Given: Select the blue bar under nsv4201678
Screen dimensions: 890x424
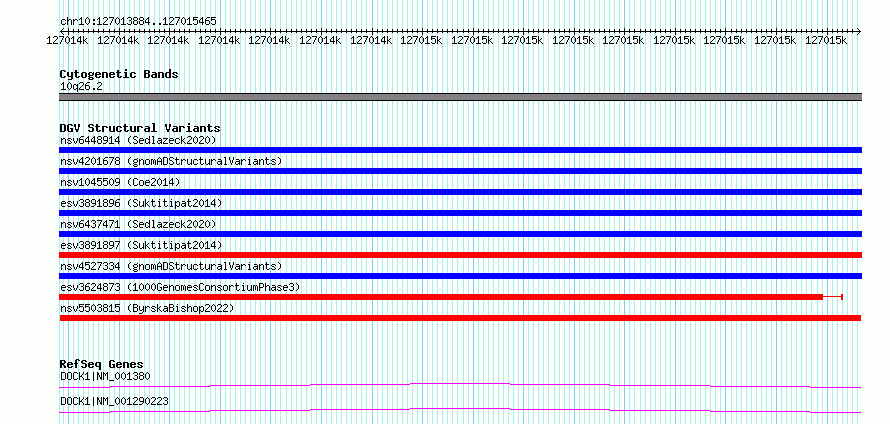Looking at the screenshot, I should coord(460,171).
